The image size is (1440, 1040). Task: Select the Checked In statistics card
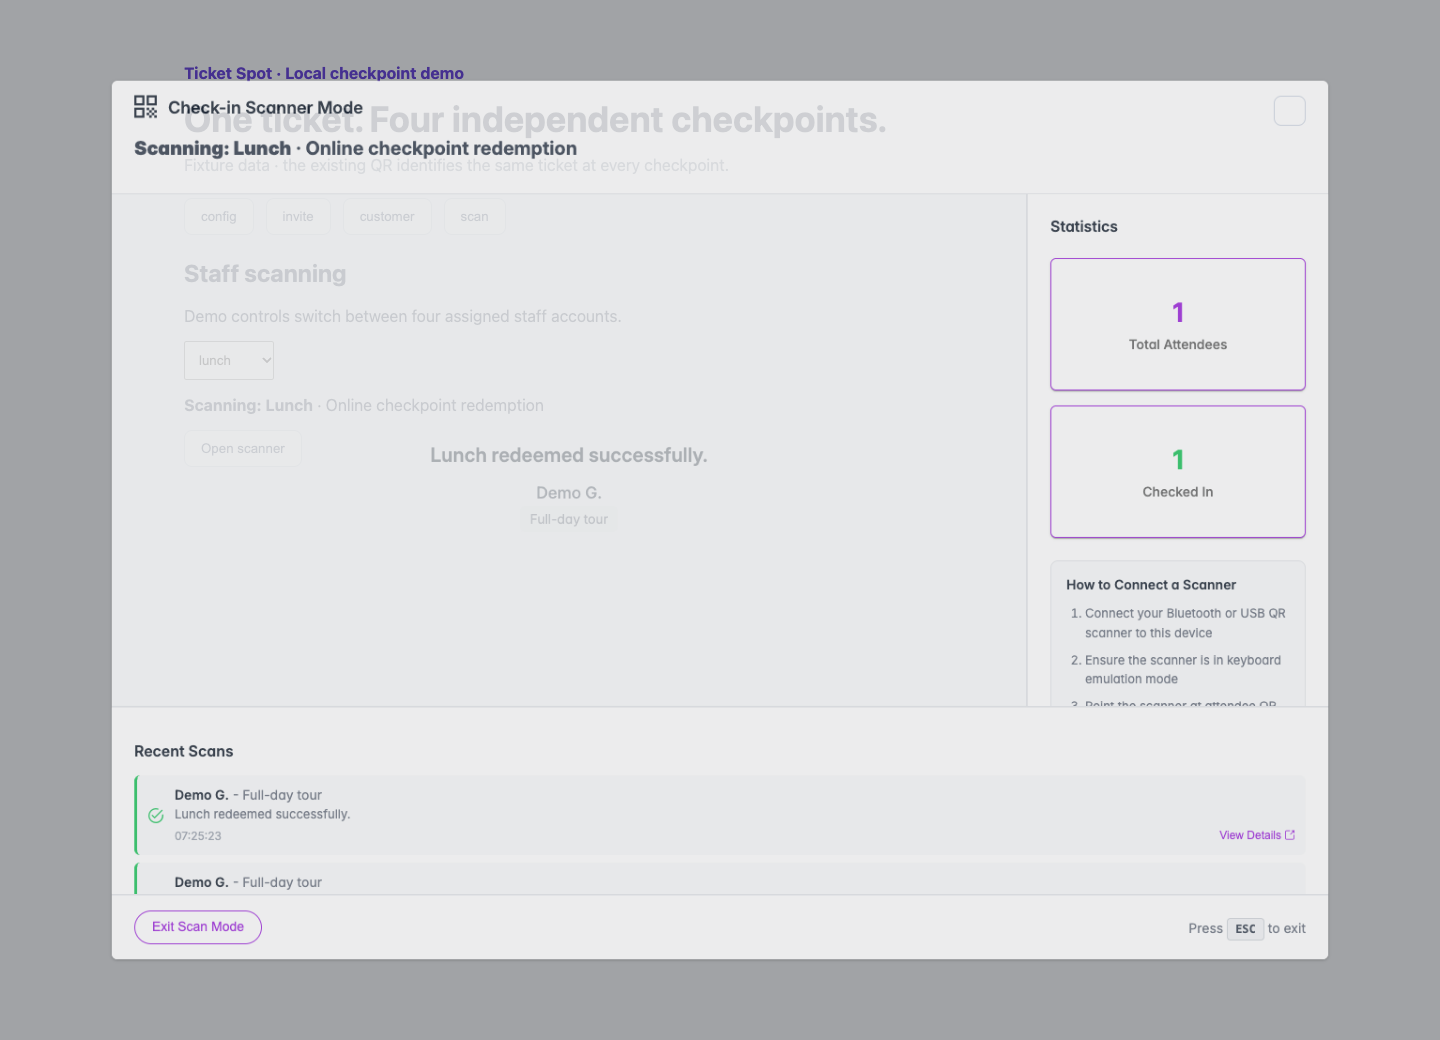[x=1178, y=472]
